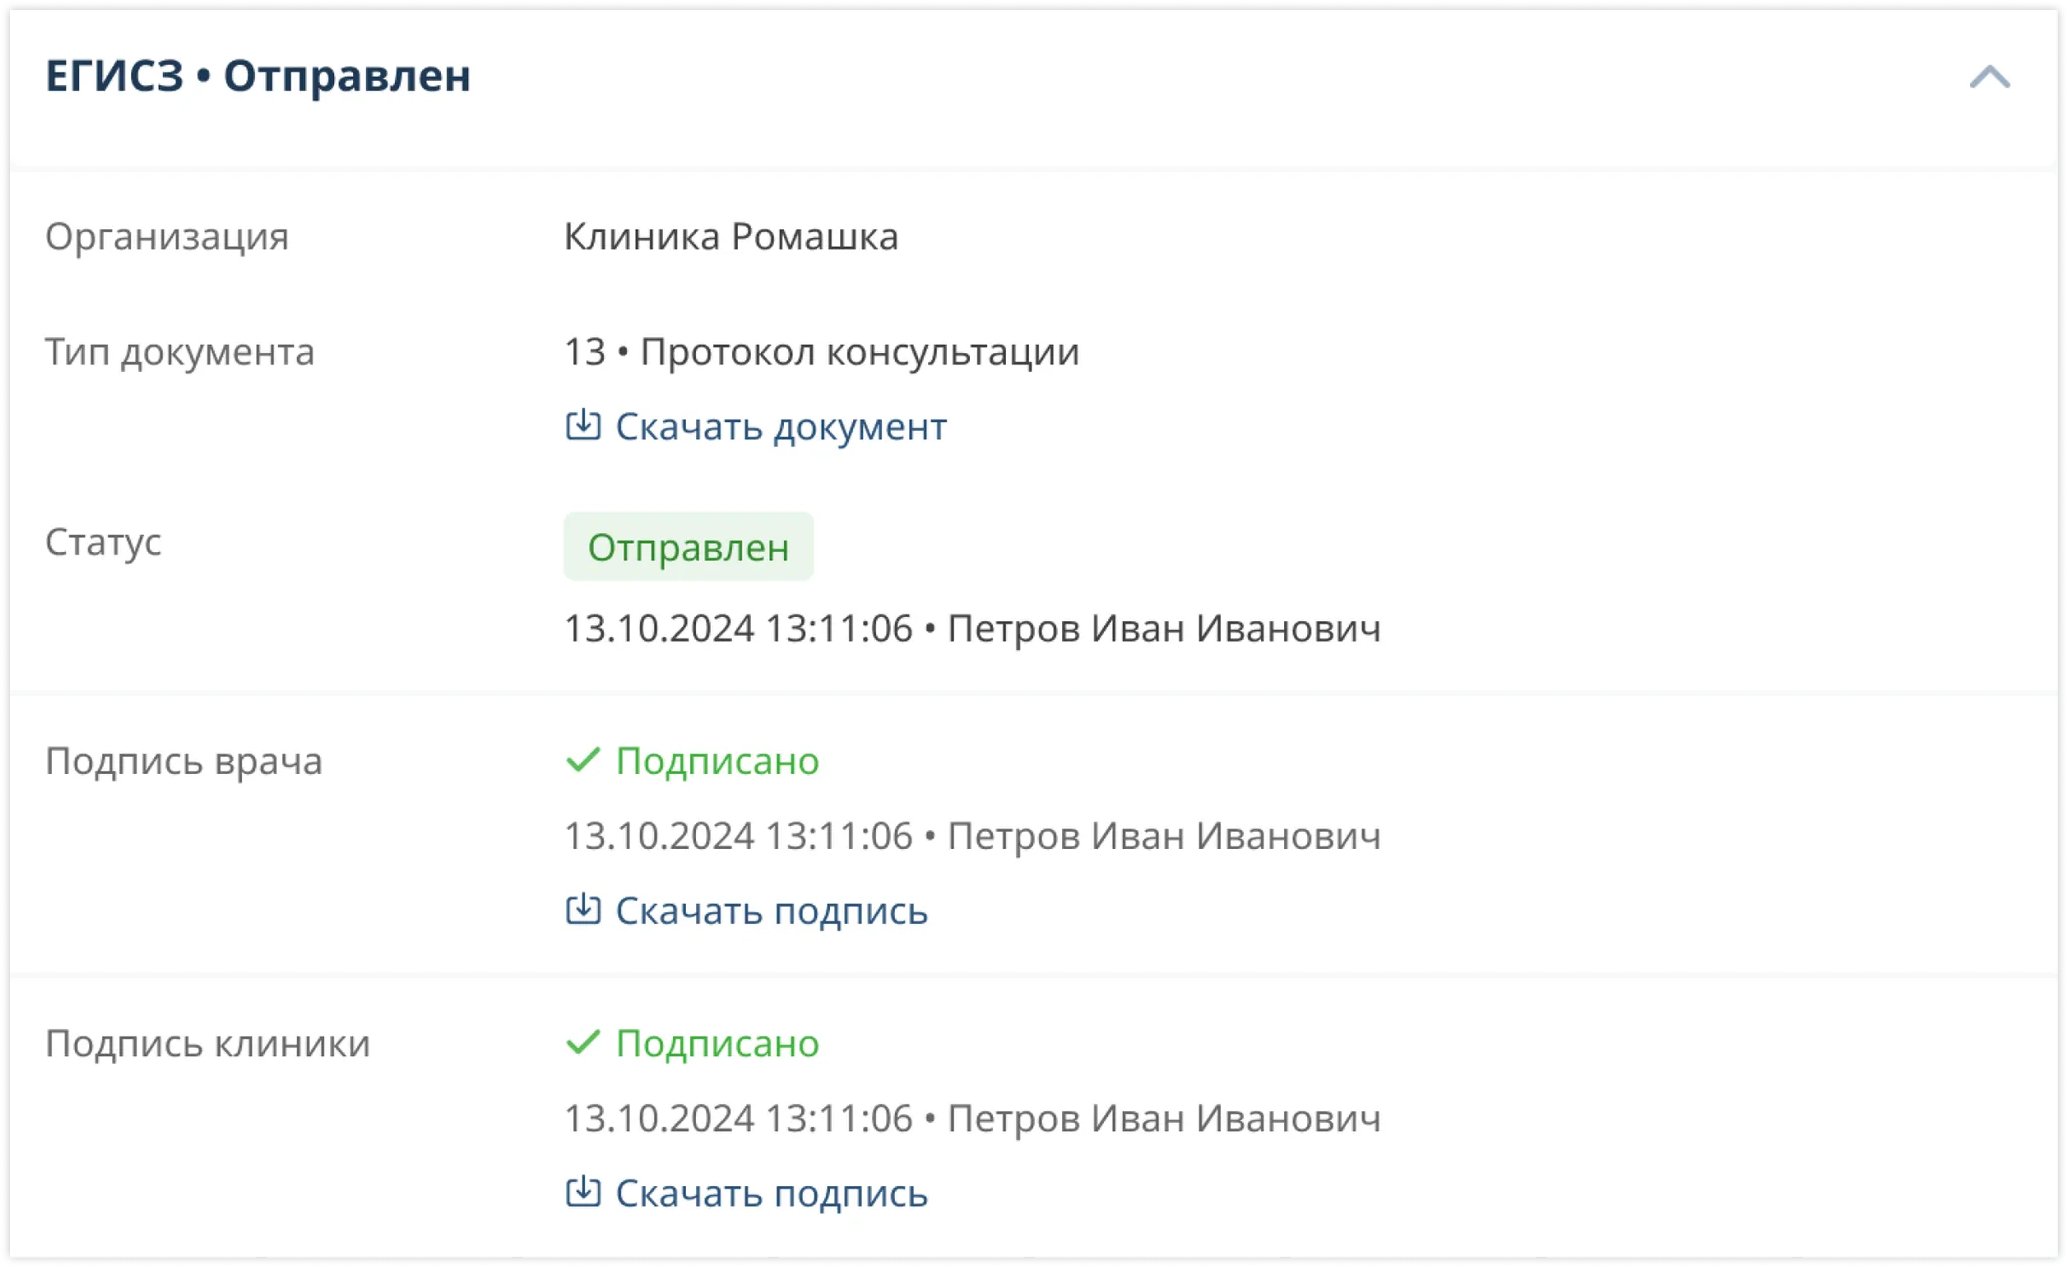Click the Подписано indicator in clinic signature row
The height and width of the screenshot is (1267, 2068).
click(717, 1043)
